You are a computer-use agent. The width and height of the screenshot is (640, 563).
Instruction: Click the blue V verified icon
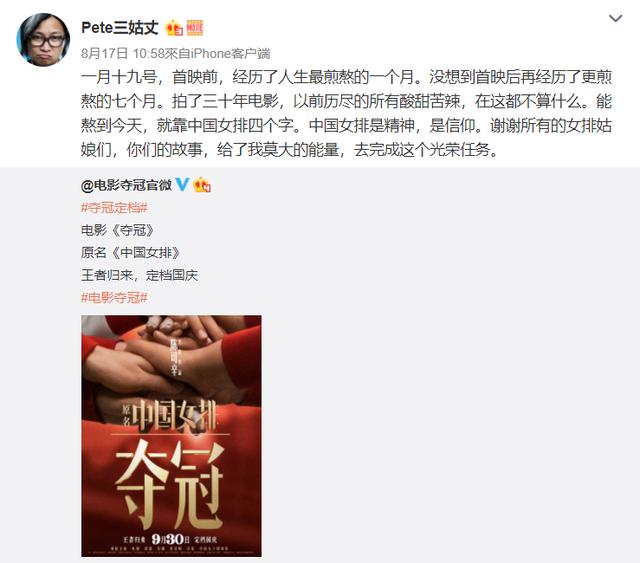[182, 185]
